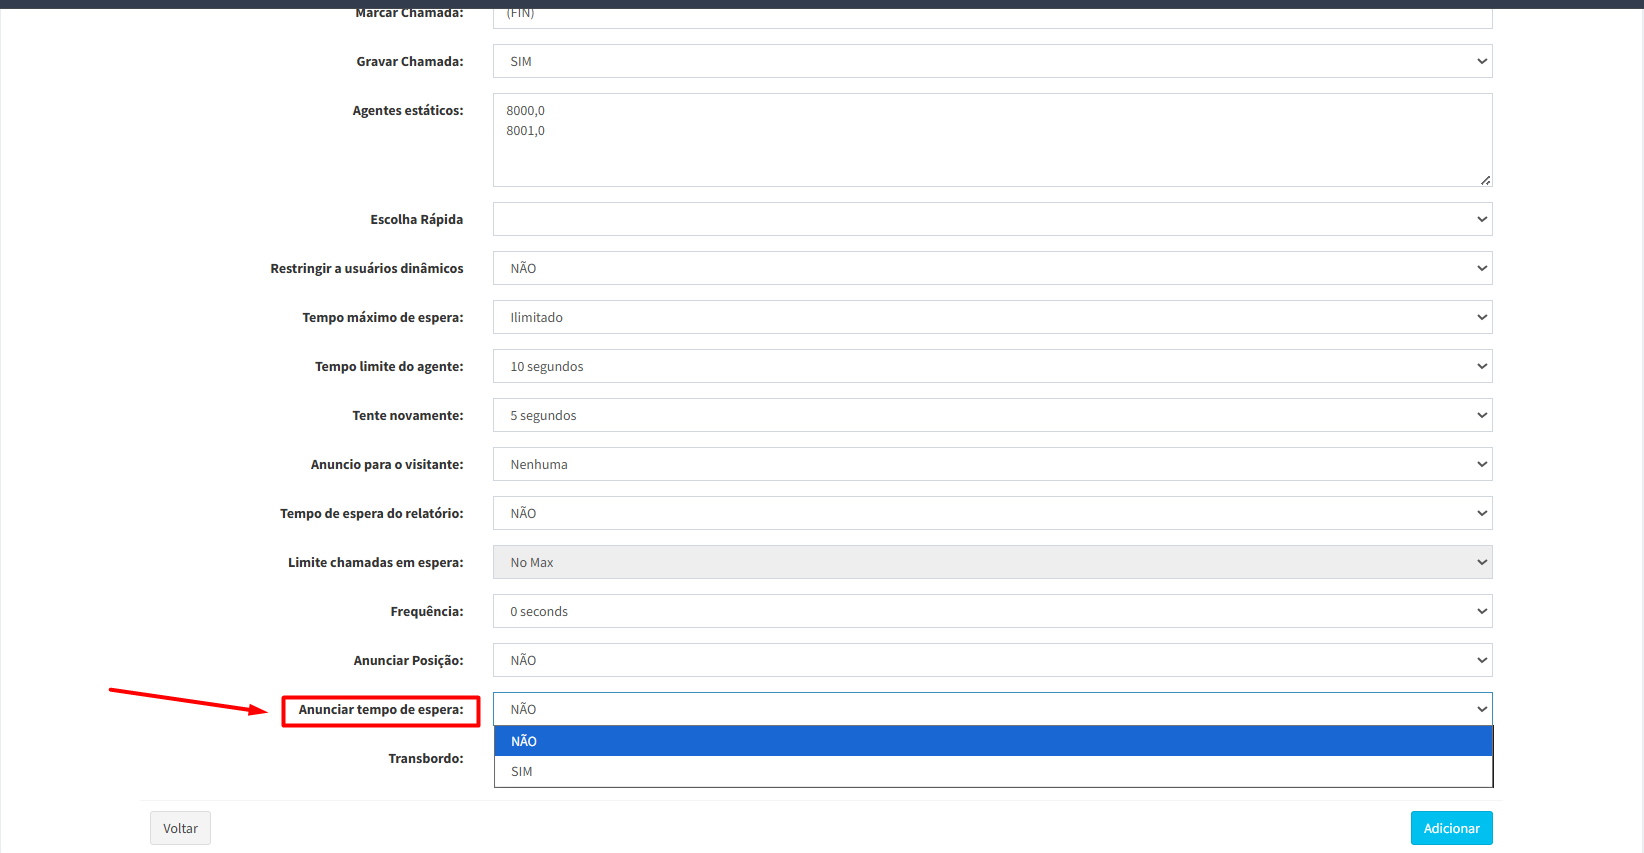Click the Voltar button
Screen dimensions: 1644x853
click(180, 828)
